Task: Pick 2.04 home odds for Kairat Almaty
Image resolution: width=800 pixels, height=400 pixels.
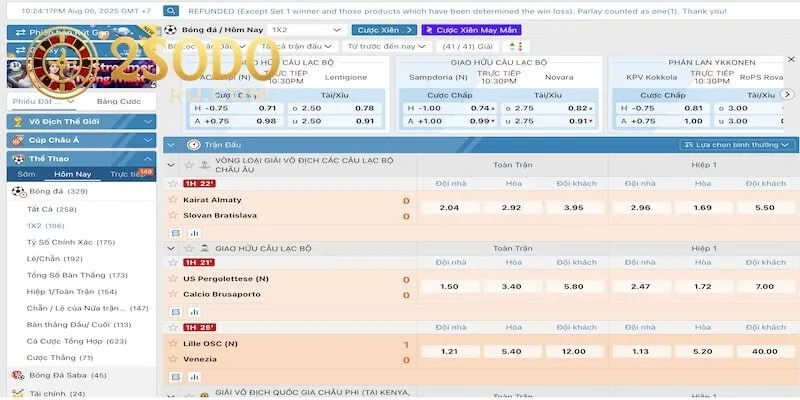Action: coord(449,207)
